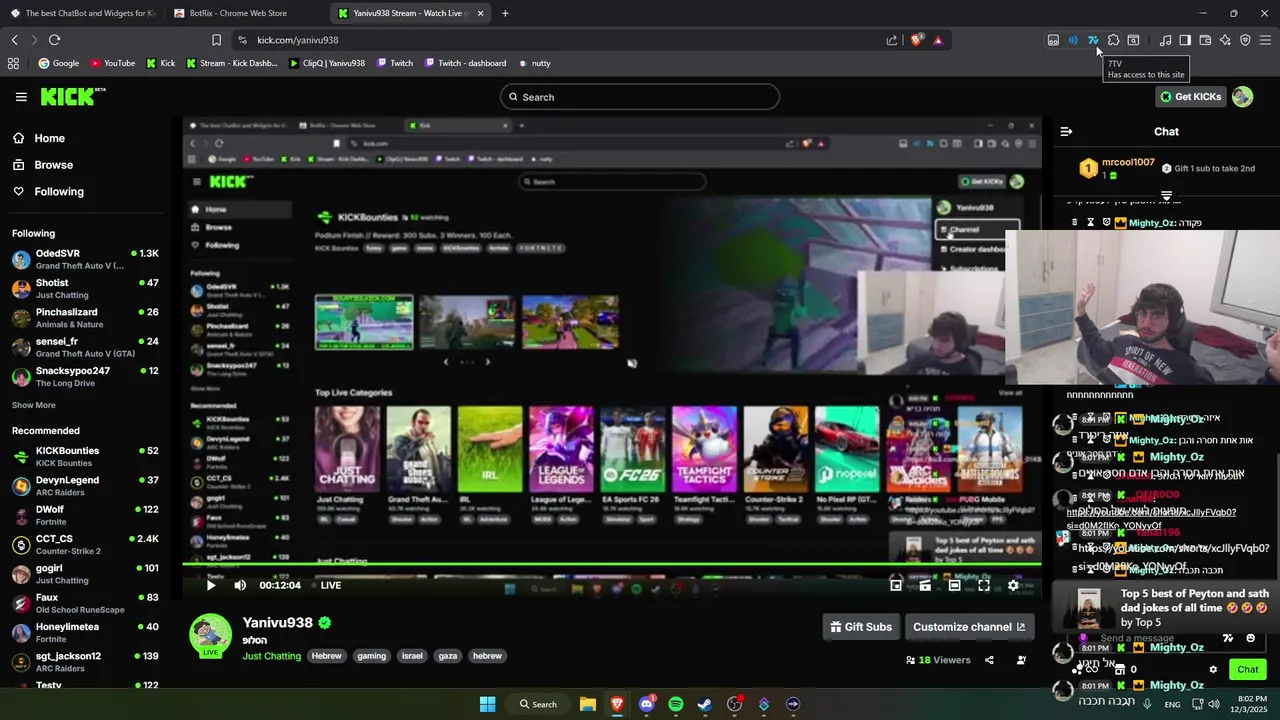Click the Windows Start button
This screenshot has height=720, width=1280.
(487, 704)
